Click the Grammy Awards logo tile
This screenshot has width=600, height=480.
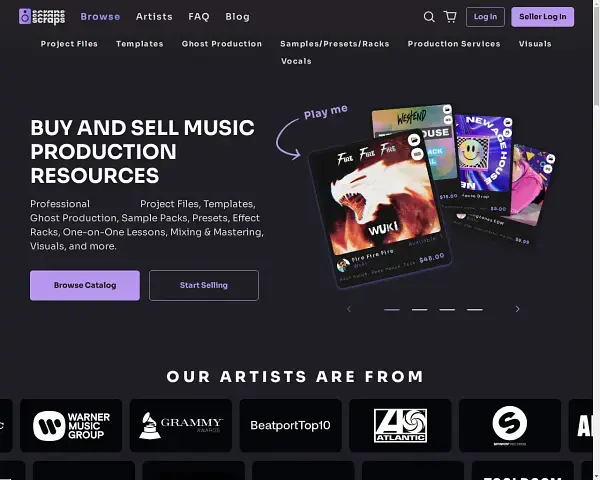[181, 425]
